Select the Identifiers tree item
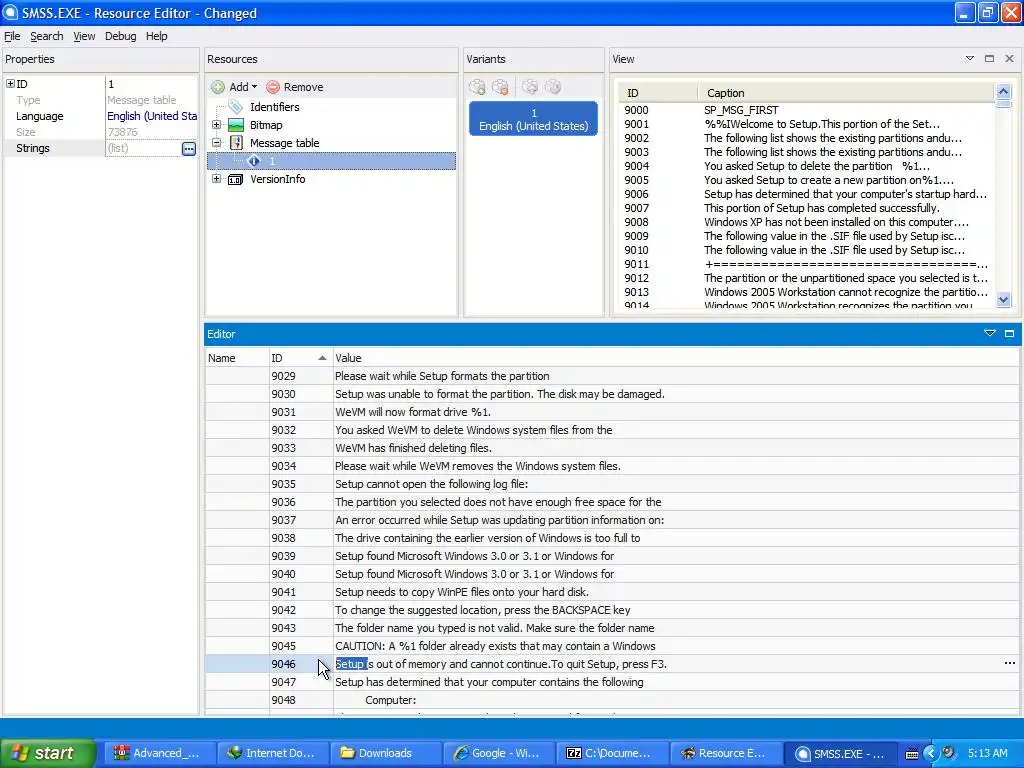This screenshot has width=1024, height=768. coord(274,107)
